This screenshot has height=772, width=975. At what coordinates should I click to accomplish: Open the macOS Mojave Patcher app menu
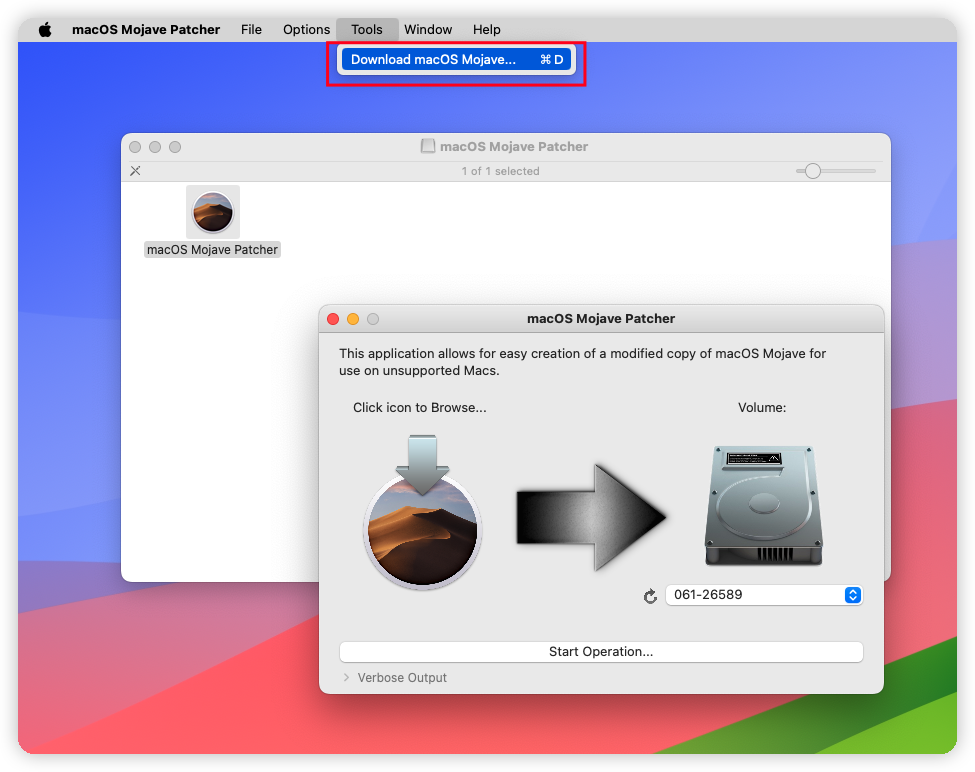(146, 29)
